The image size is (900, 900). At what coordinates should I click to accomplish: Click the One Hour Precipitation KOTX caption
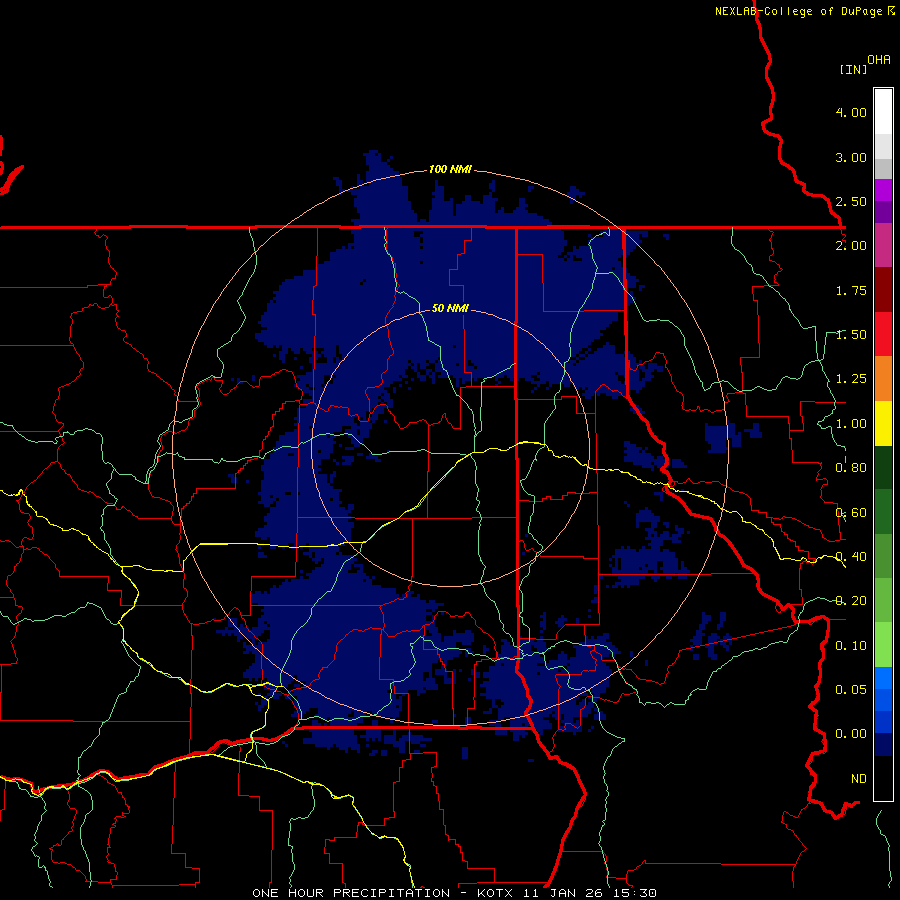(x=454, y=893)
